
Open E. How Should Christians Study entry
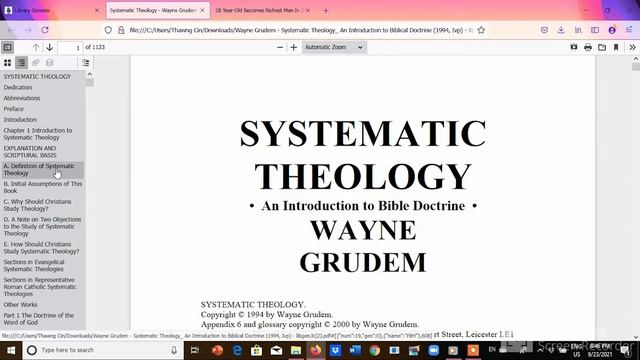pos(41,248)
